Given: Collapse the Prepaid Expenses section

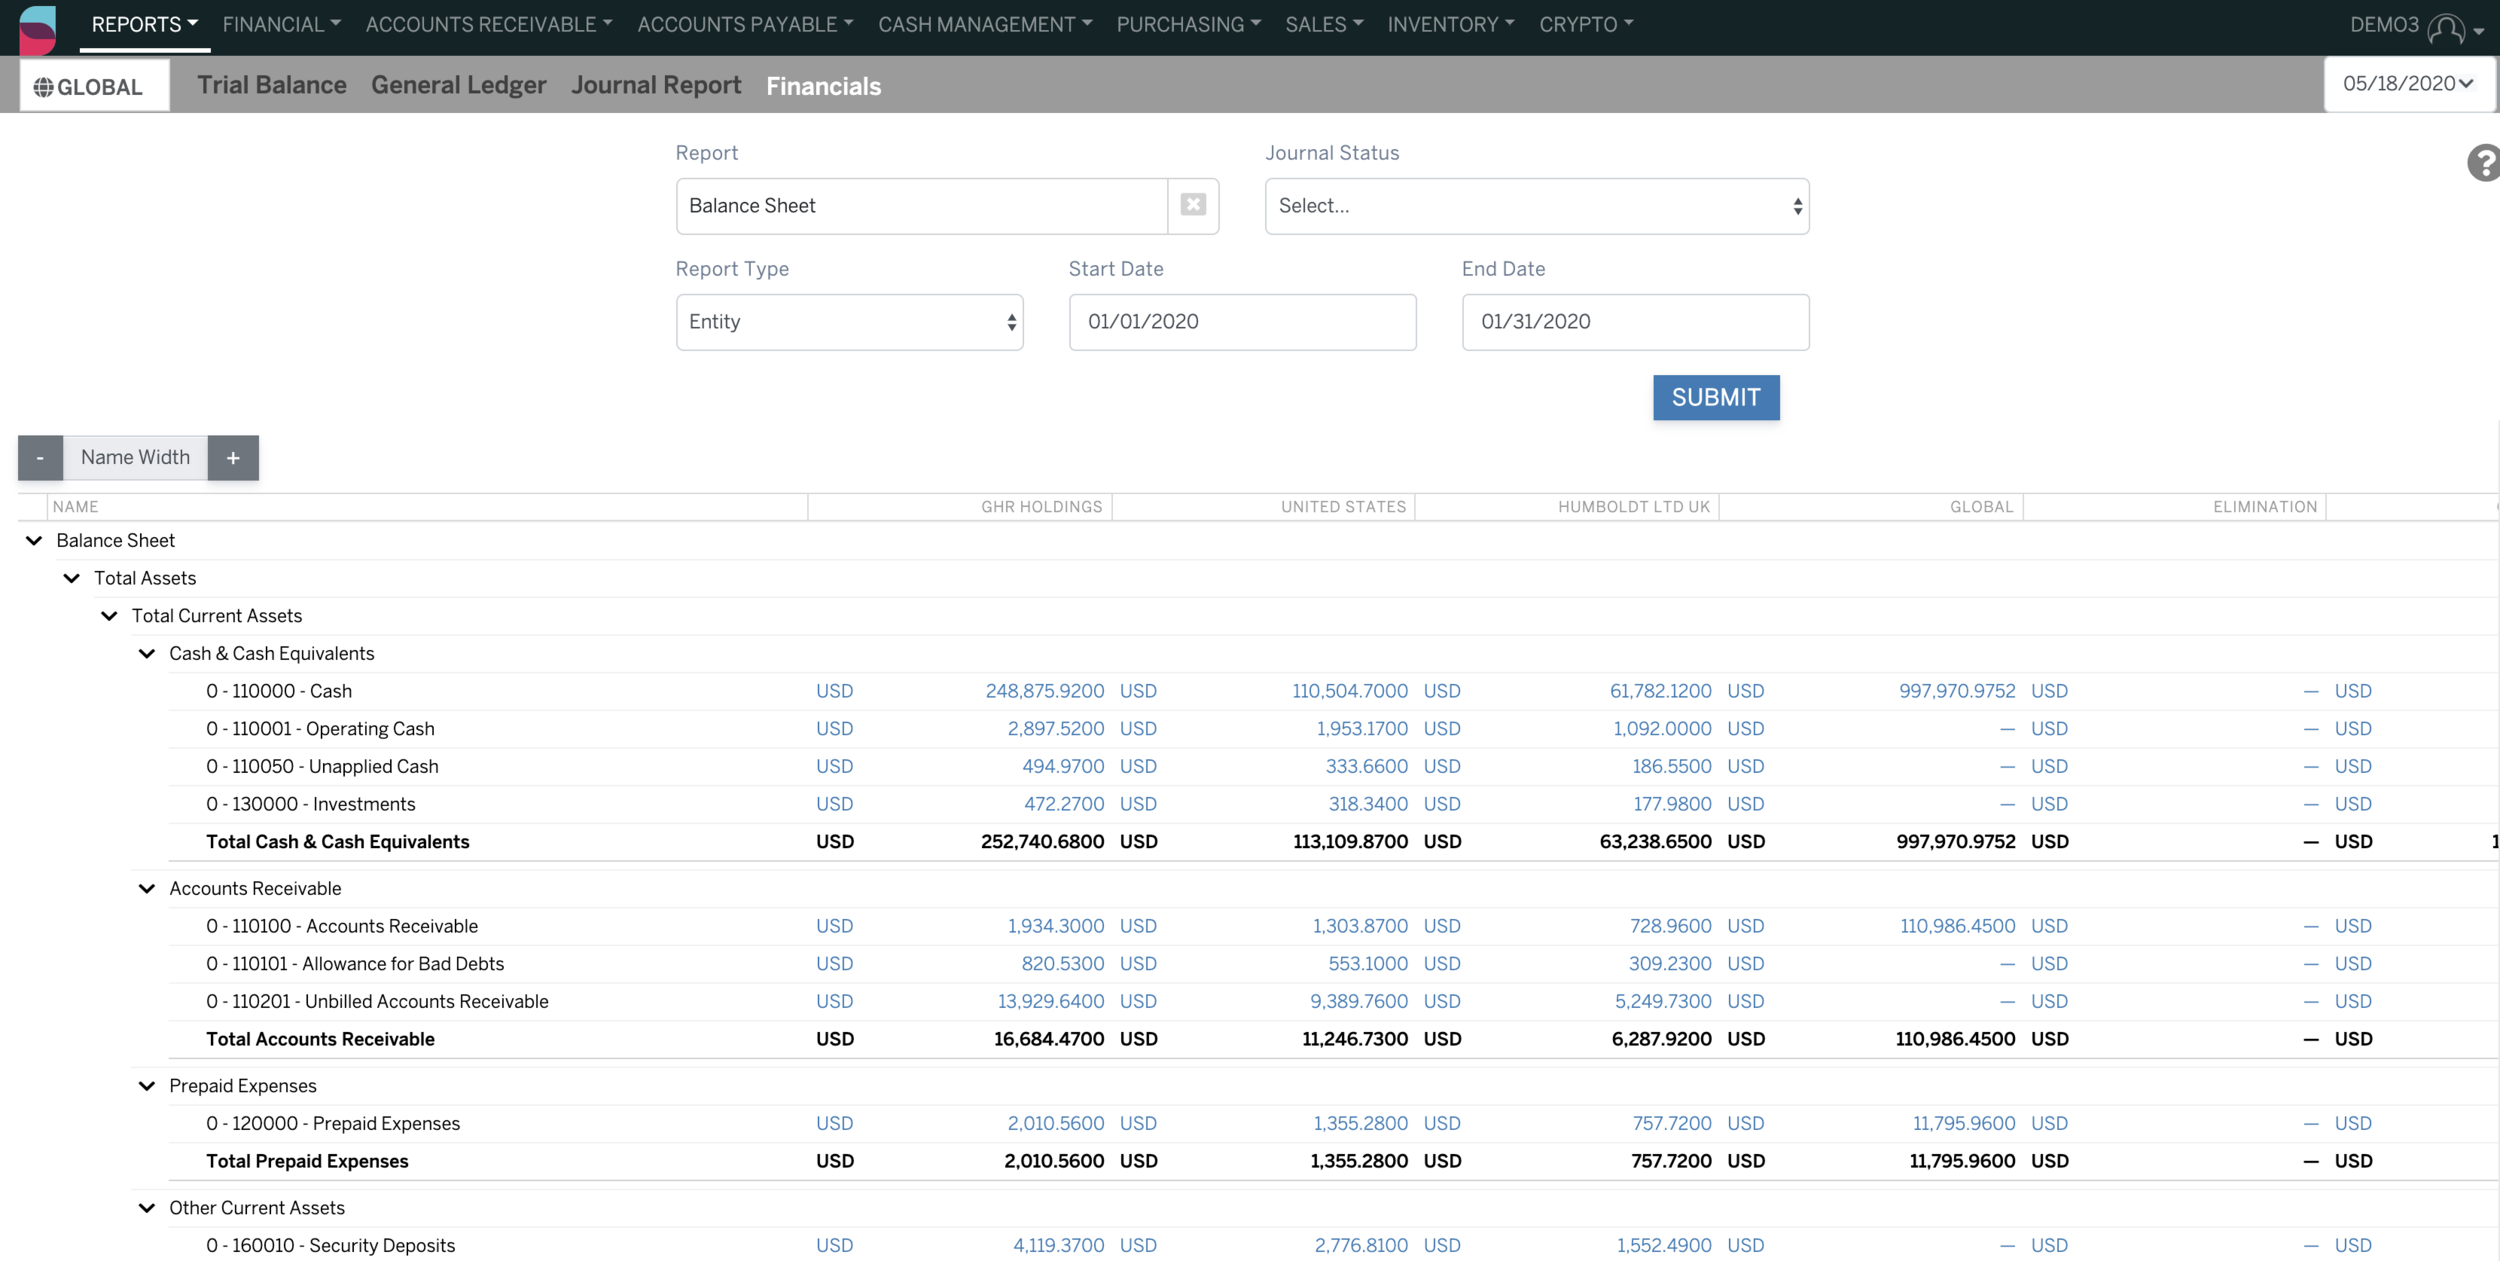Looking at the screenshot, I should [x=147, y=1086].
